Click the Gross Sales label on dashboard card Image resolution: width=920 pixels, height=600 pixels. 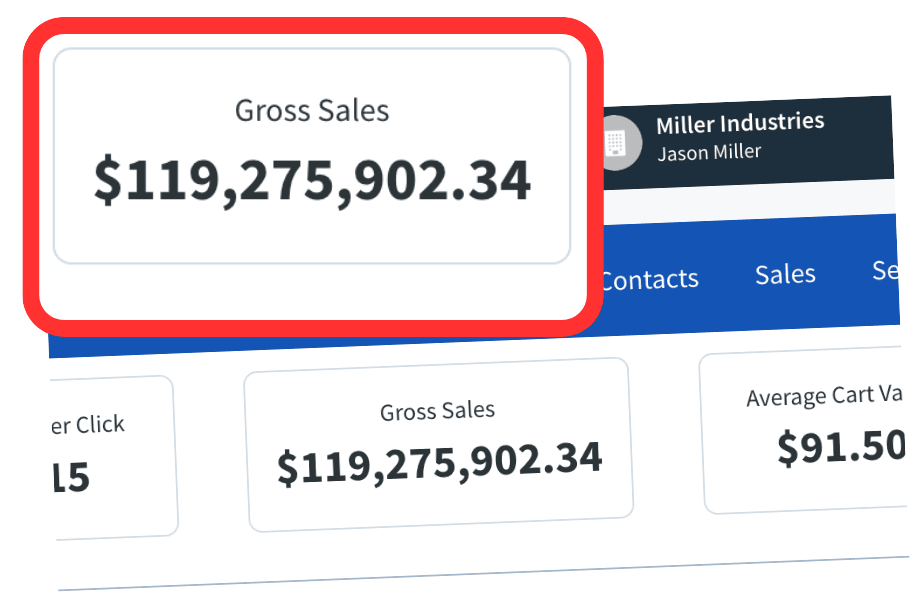point(437,411)
